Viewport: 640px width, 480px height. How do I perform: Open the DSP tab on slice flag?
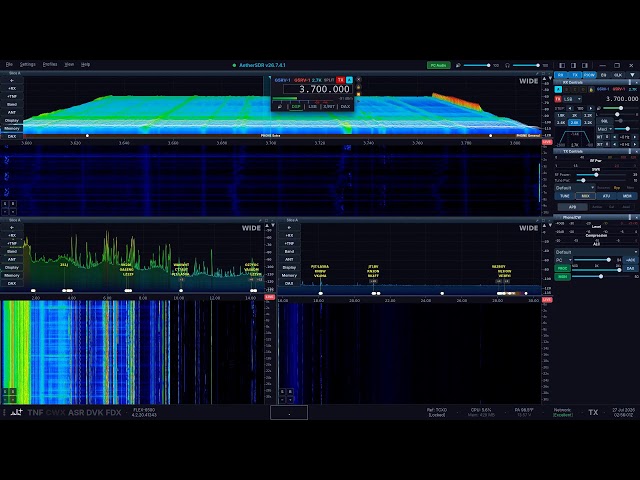click(x=296, y=107)
